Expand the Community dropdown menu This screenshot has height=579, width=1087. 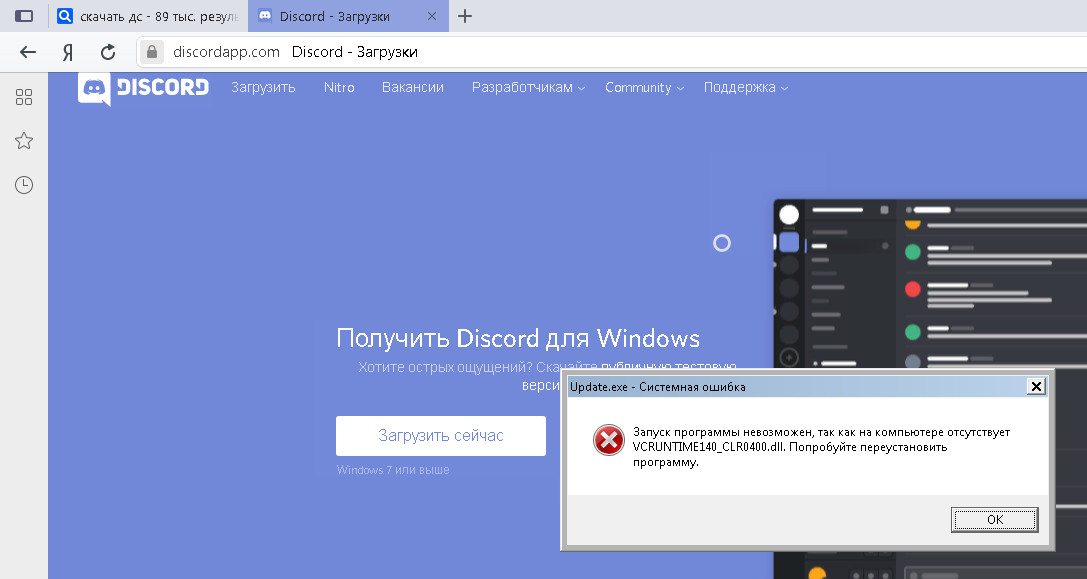[645, 87]
